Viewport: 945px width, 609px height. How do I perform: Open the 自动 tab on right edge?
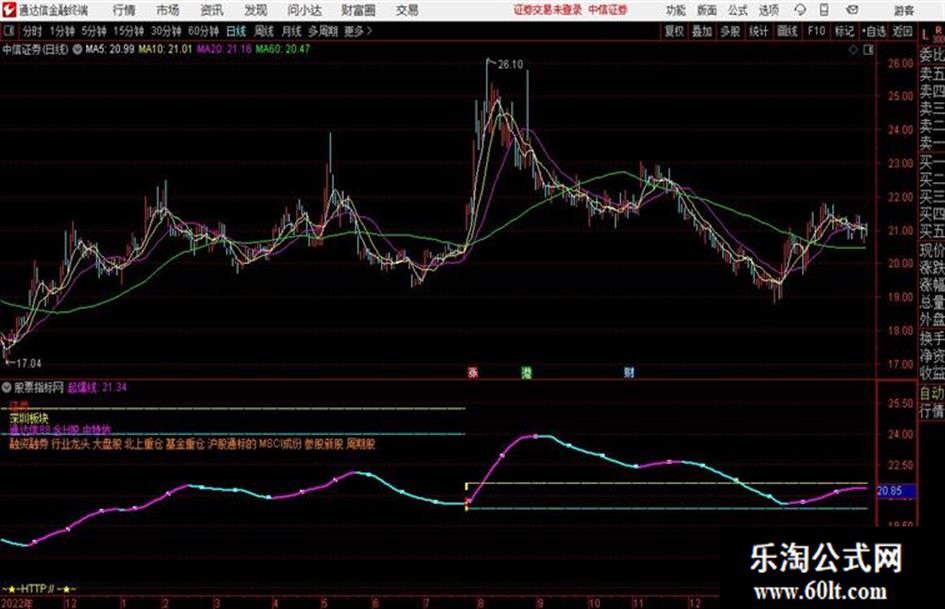932,394
